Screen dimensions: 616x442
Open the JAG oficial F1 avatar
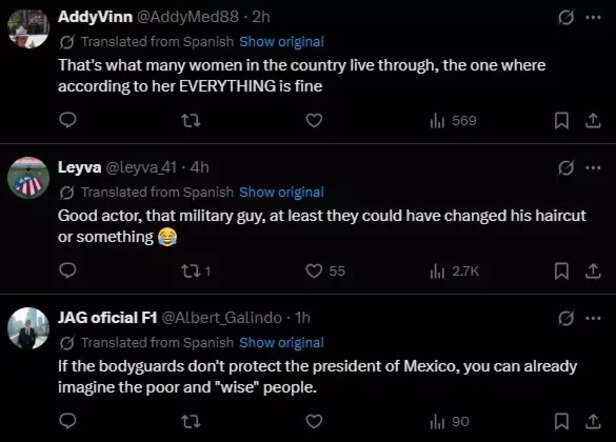click(28, 328)
